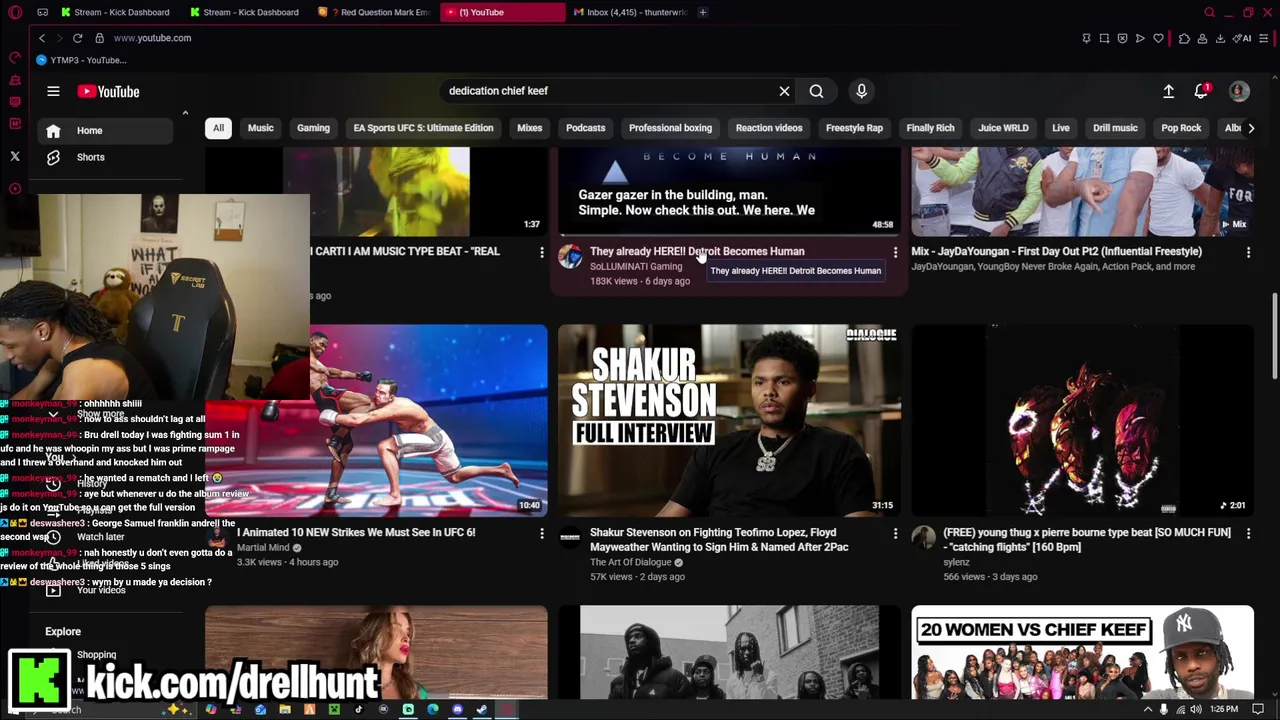The height and width of the screenshot is (720, 1280).
Task: Switch to Red Question Mark Emoji tab
Action: tap(373, 12)
